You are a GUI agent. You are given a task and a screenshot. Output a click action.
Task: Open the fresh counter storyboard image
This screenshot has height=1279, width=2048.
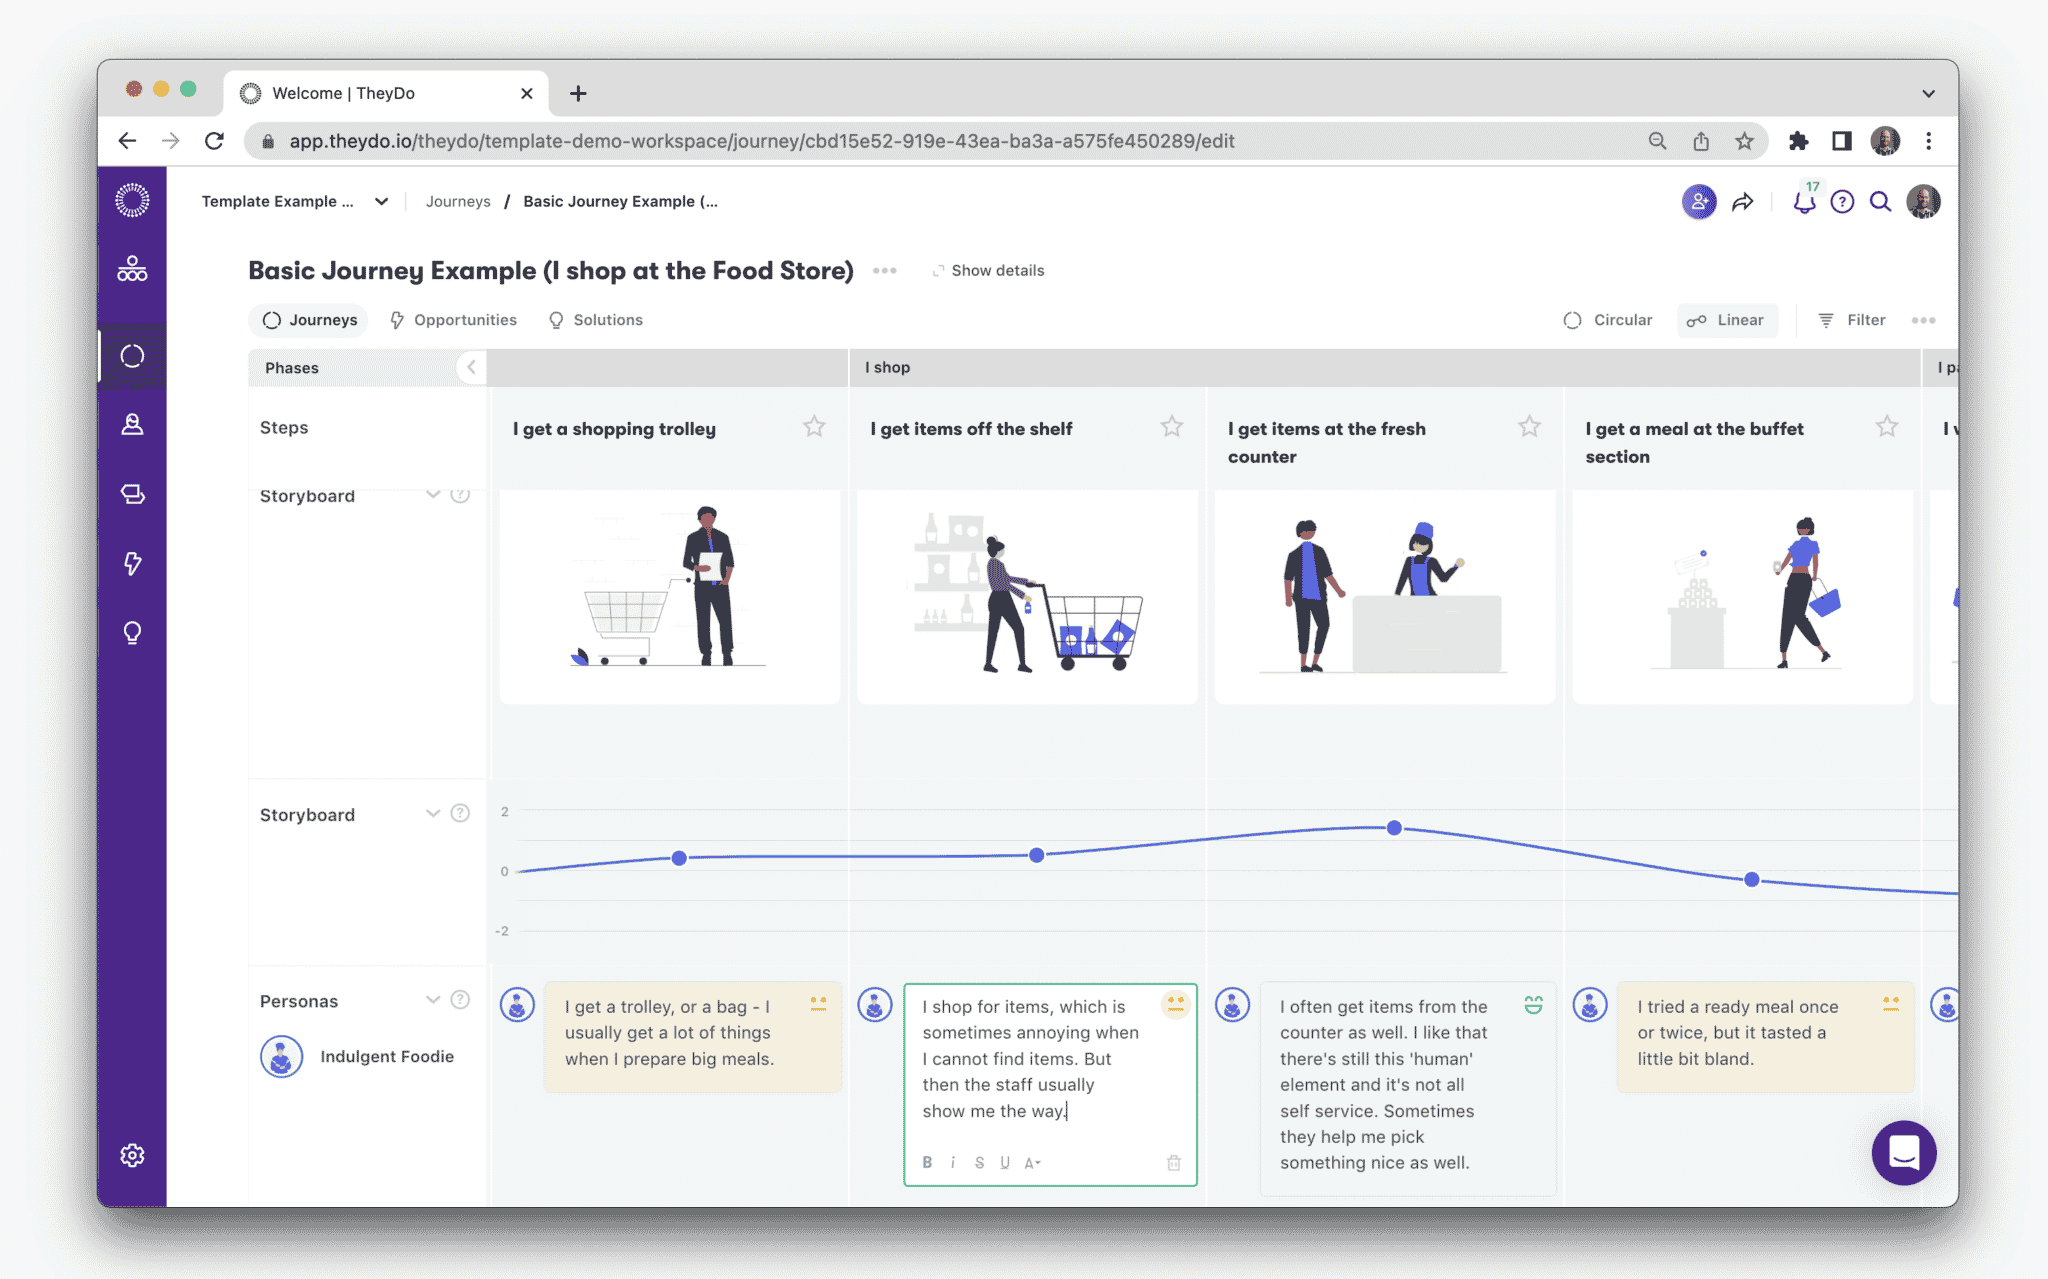pyautogui.click(x=1385, y=597)
